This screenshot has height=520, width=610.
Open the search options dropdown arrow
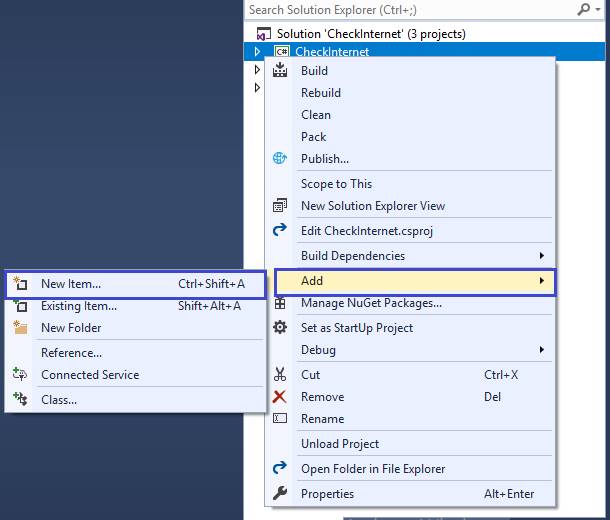click(598, 9)
